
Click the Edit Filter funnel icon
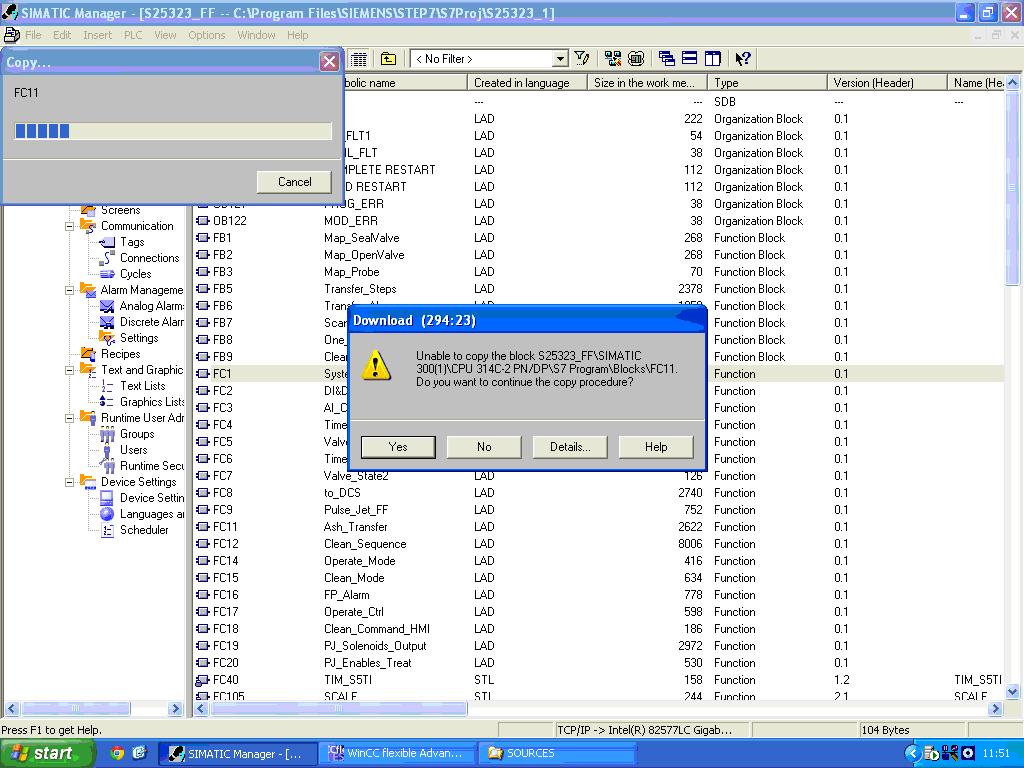pyautogui.click(x=581, y=59)
